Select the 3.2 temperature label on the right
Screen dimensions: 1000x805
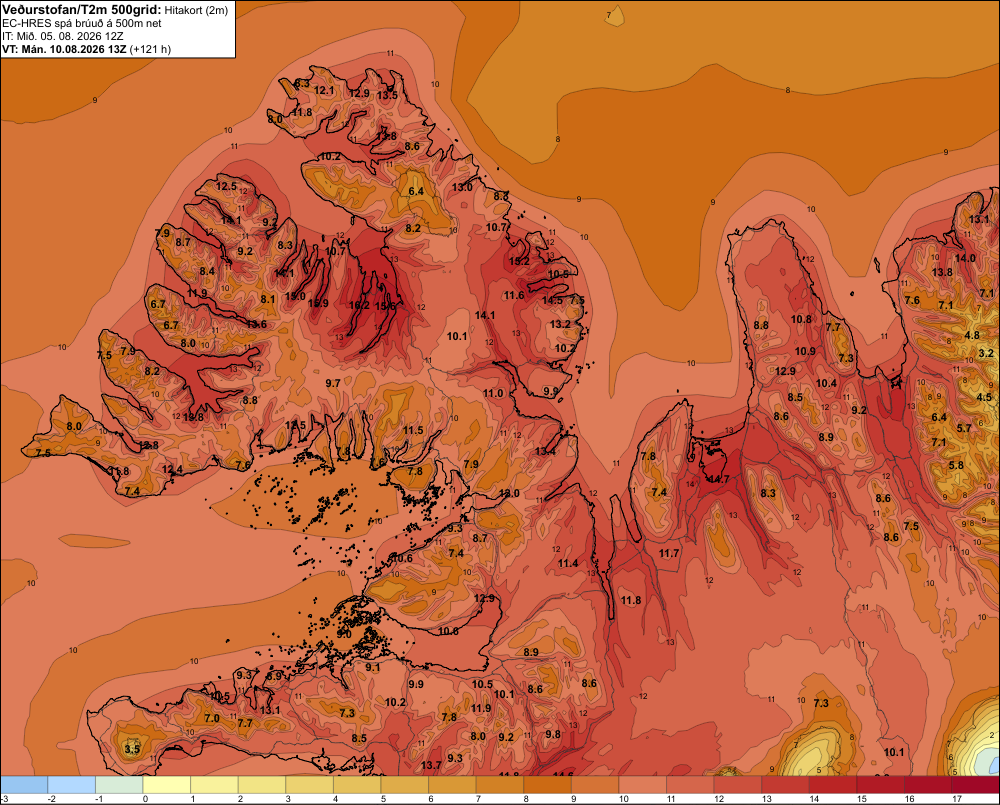pyautogui.click(x=986, y=353)
